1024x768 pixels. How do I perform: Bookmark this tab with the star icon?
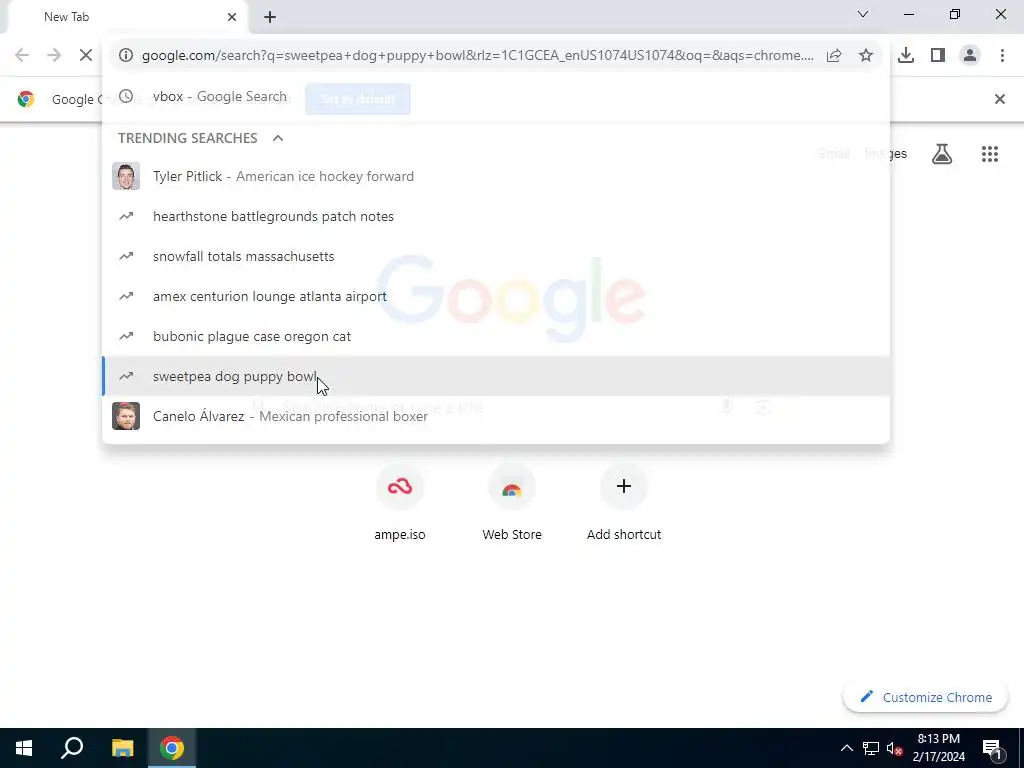(x=866, y=56)
